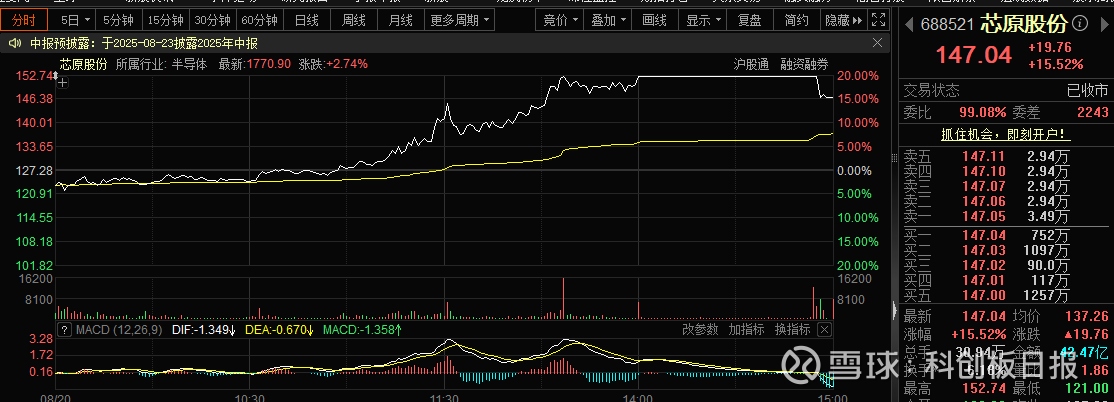Click the 委差 2243 value
This screenshot has height=402, width=1114.
1092,112
